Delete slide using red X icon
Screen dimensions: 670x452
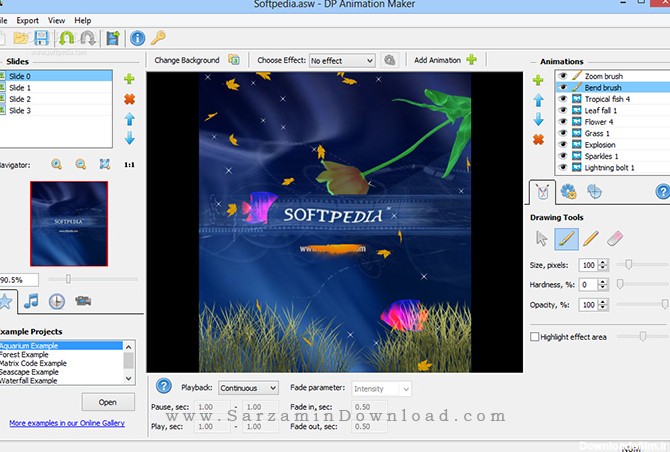129,99
